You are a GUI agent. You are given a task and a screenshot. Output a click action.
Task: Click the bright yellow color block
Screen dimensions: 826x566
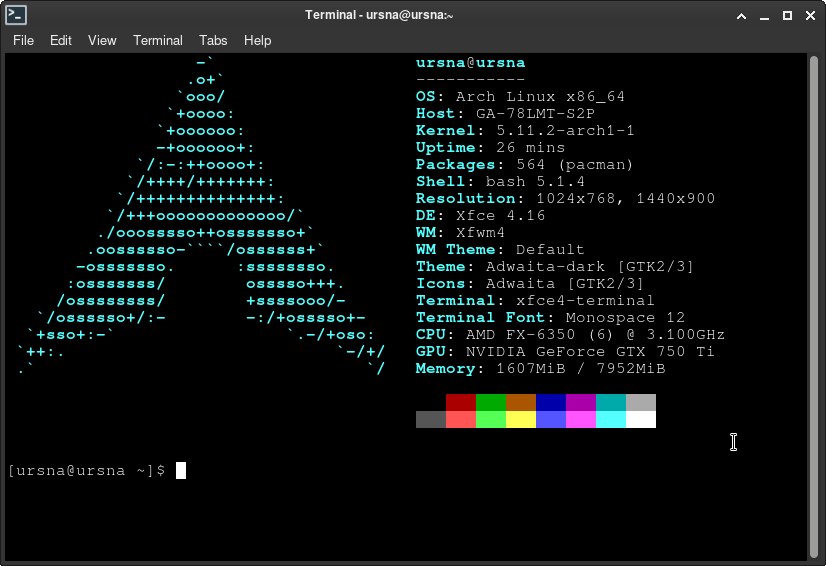pos(520,419)
